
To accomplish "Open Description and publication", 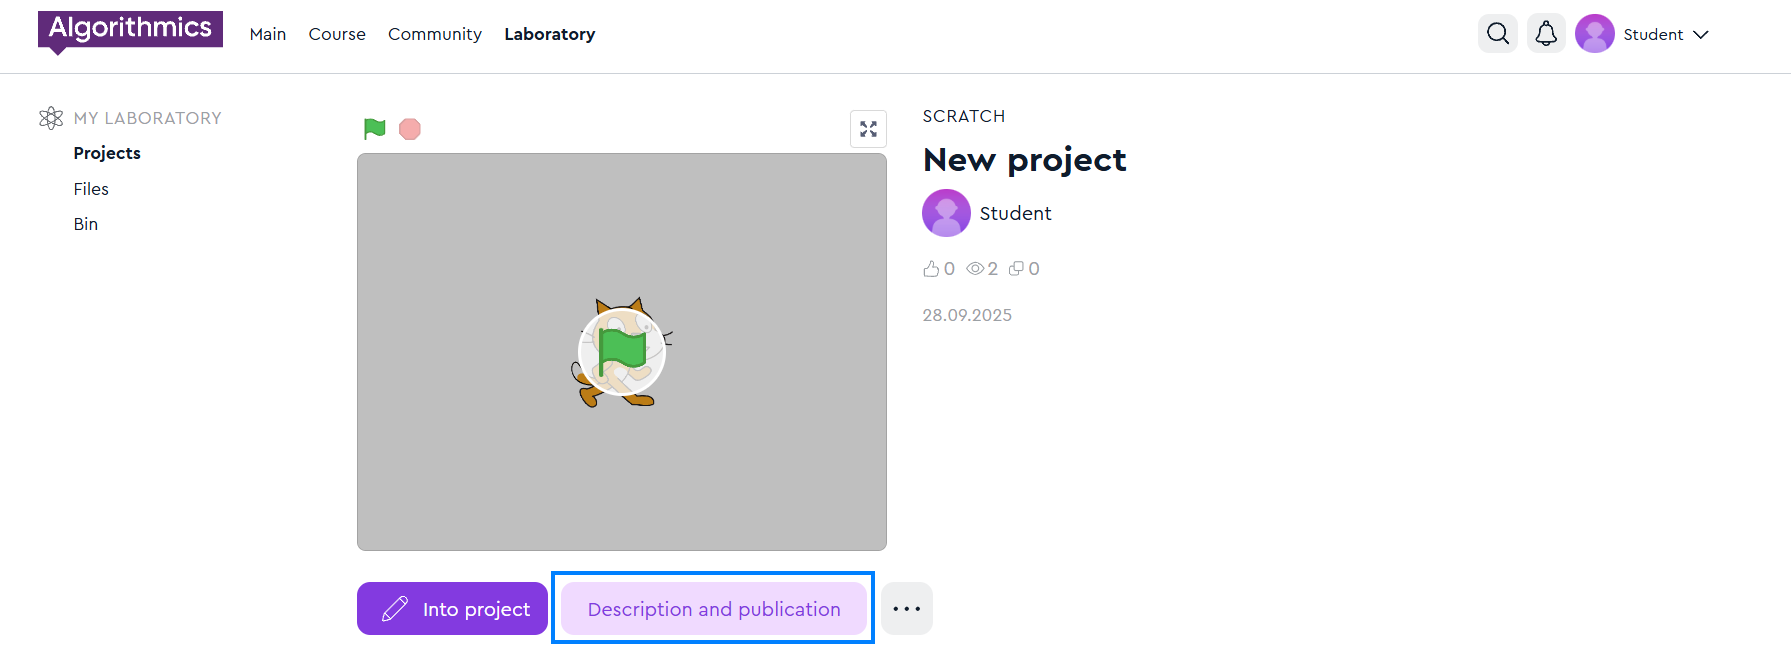I will [713, 609].
